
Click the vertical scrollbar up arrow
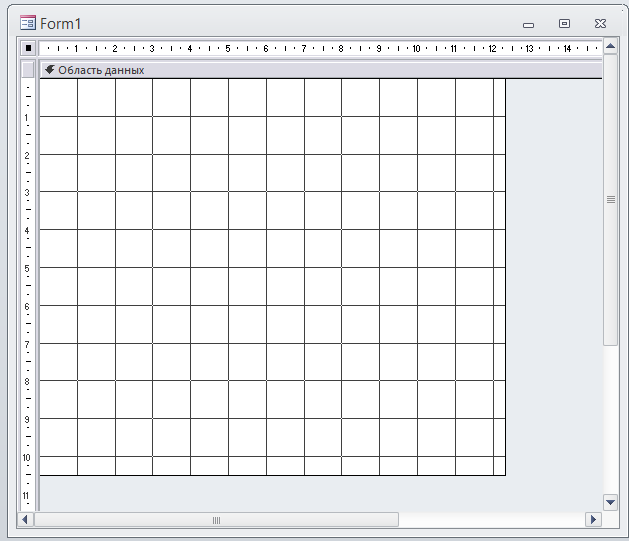coord(611,47)
